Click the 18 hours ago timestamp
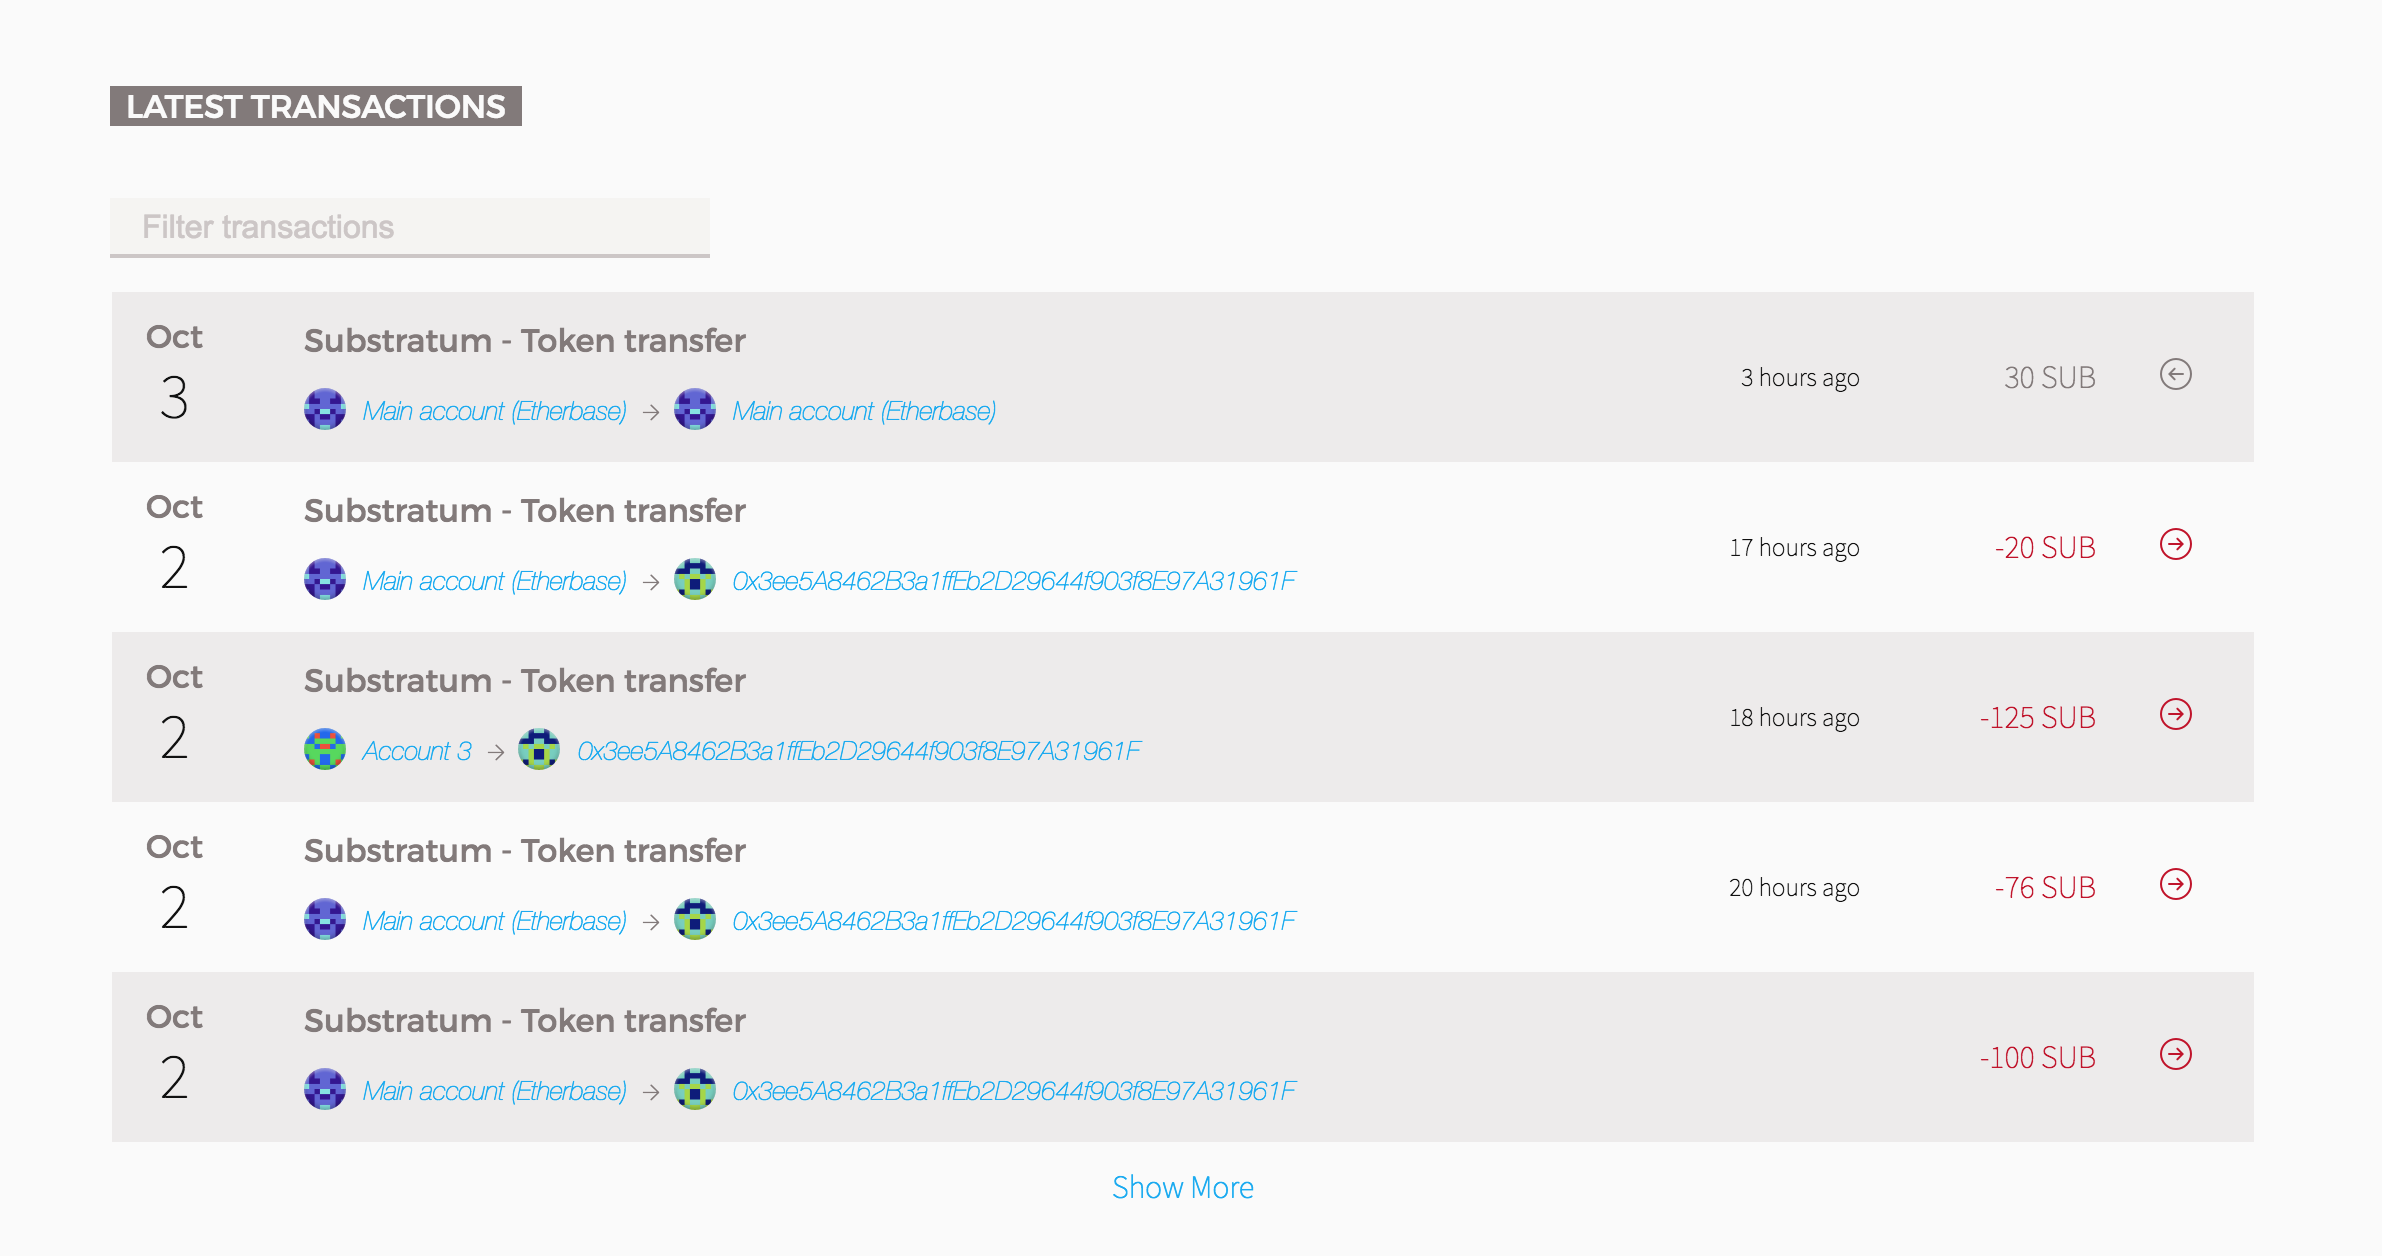The width and height of the screenshot is (2382, 1256). 1793,717
